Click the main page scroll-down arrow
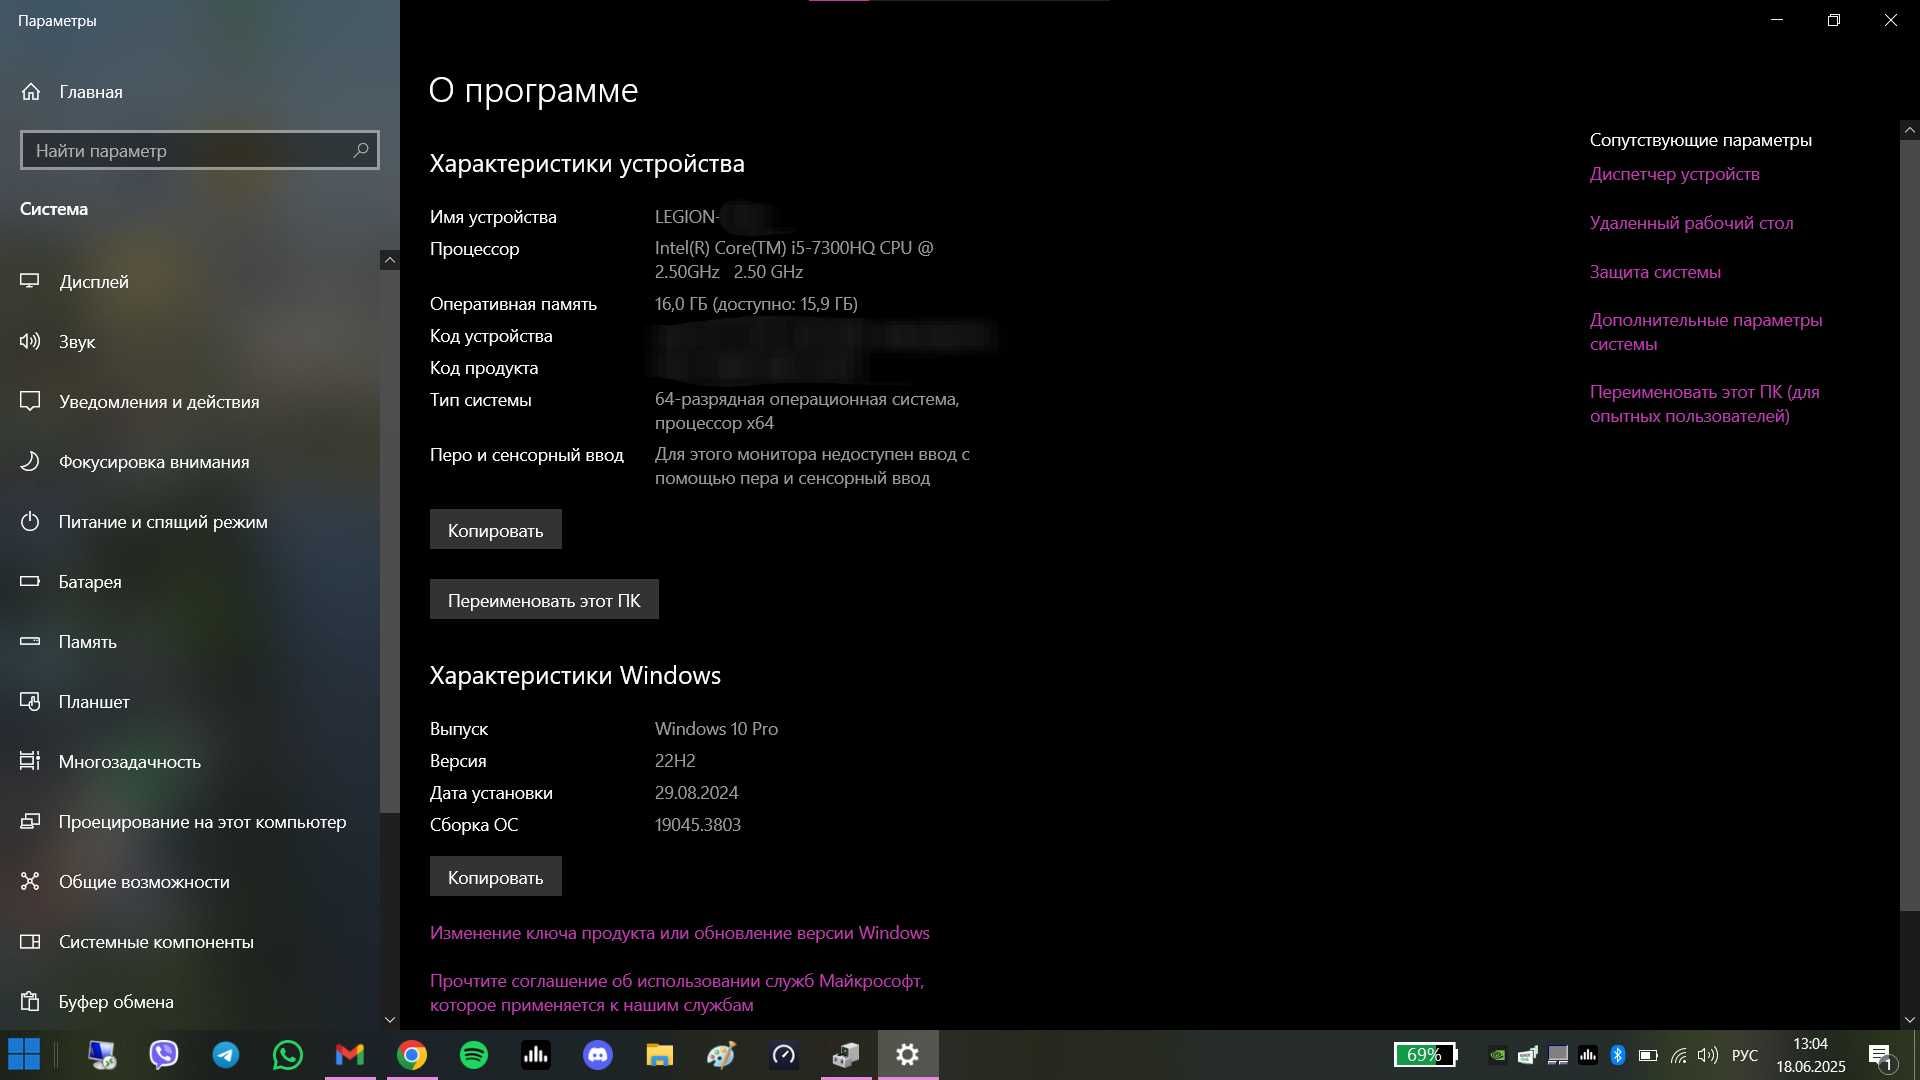This screenshot has width=1920, height=1080. point(1910,1020)
